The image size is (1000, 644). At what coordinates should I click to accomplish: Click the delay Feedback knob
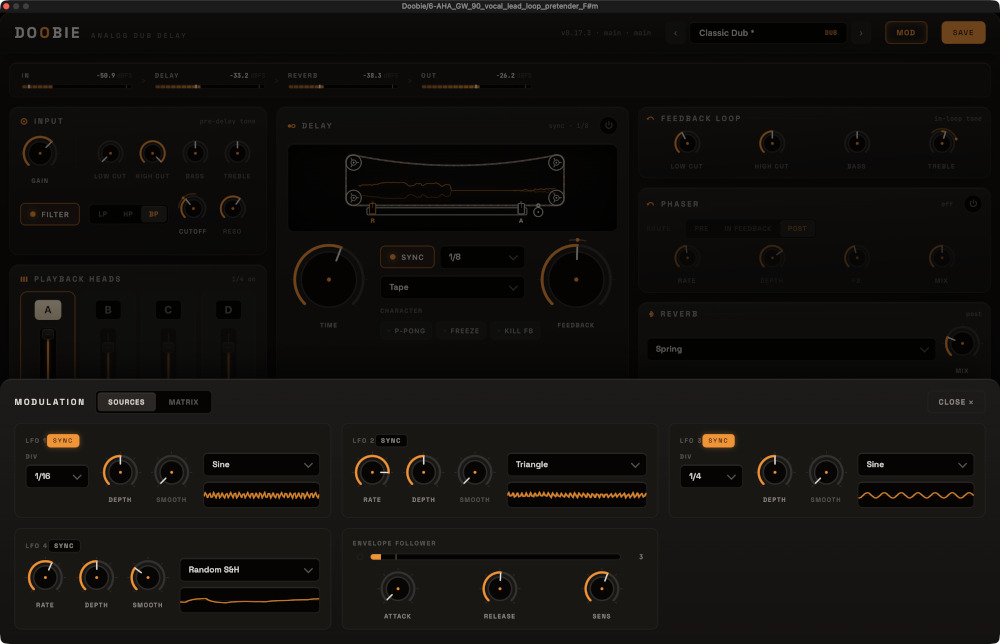tap(576, 279)
